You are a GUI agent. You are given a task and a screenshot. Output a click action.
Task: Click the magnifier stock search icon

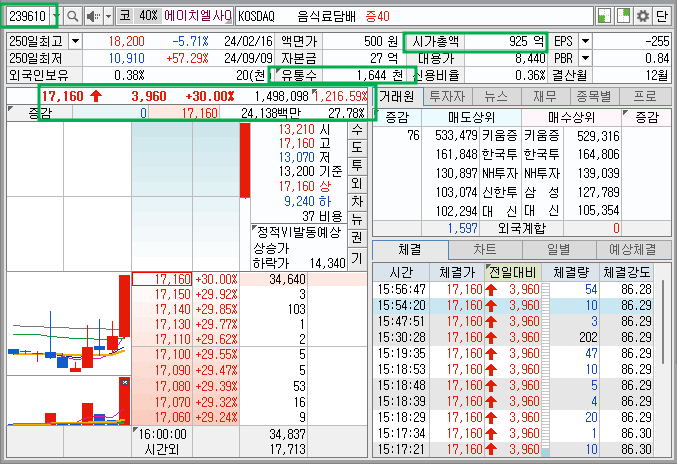click(x=73, y=16)
